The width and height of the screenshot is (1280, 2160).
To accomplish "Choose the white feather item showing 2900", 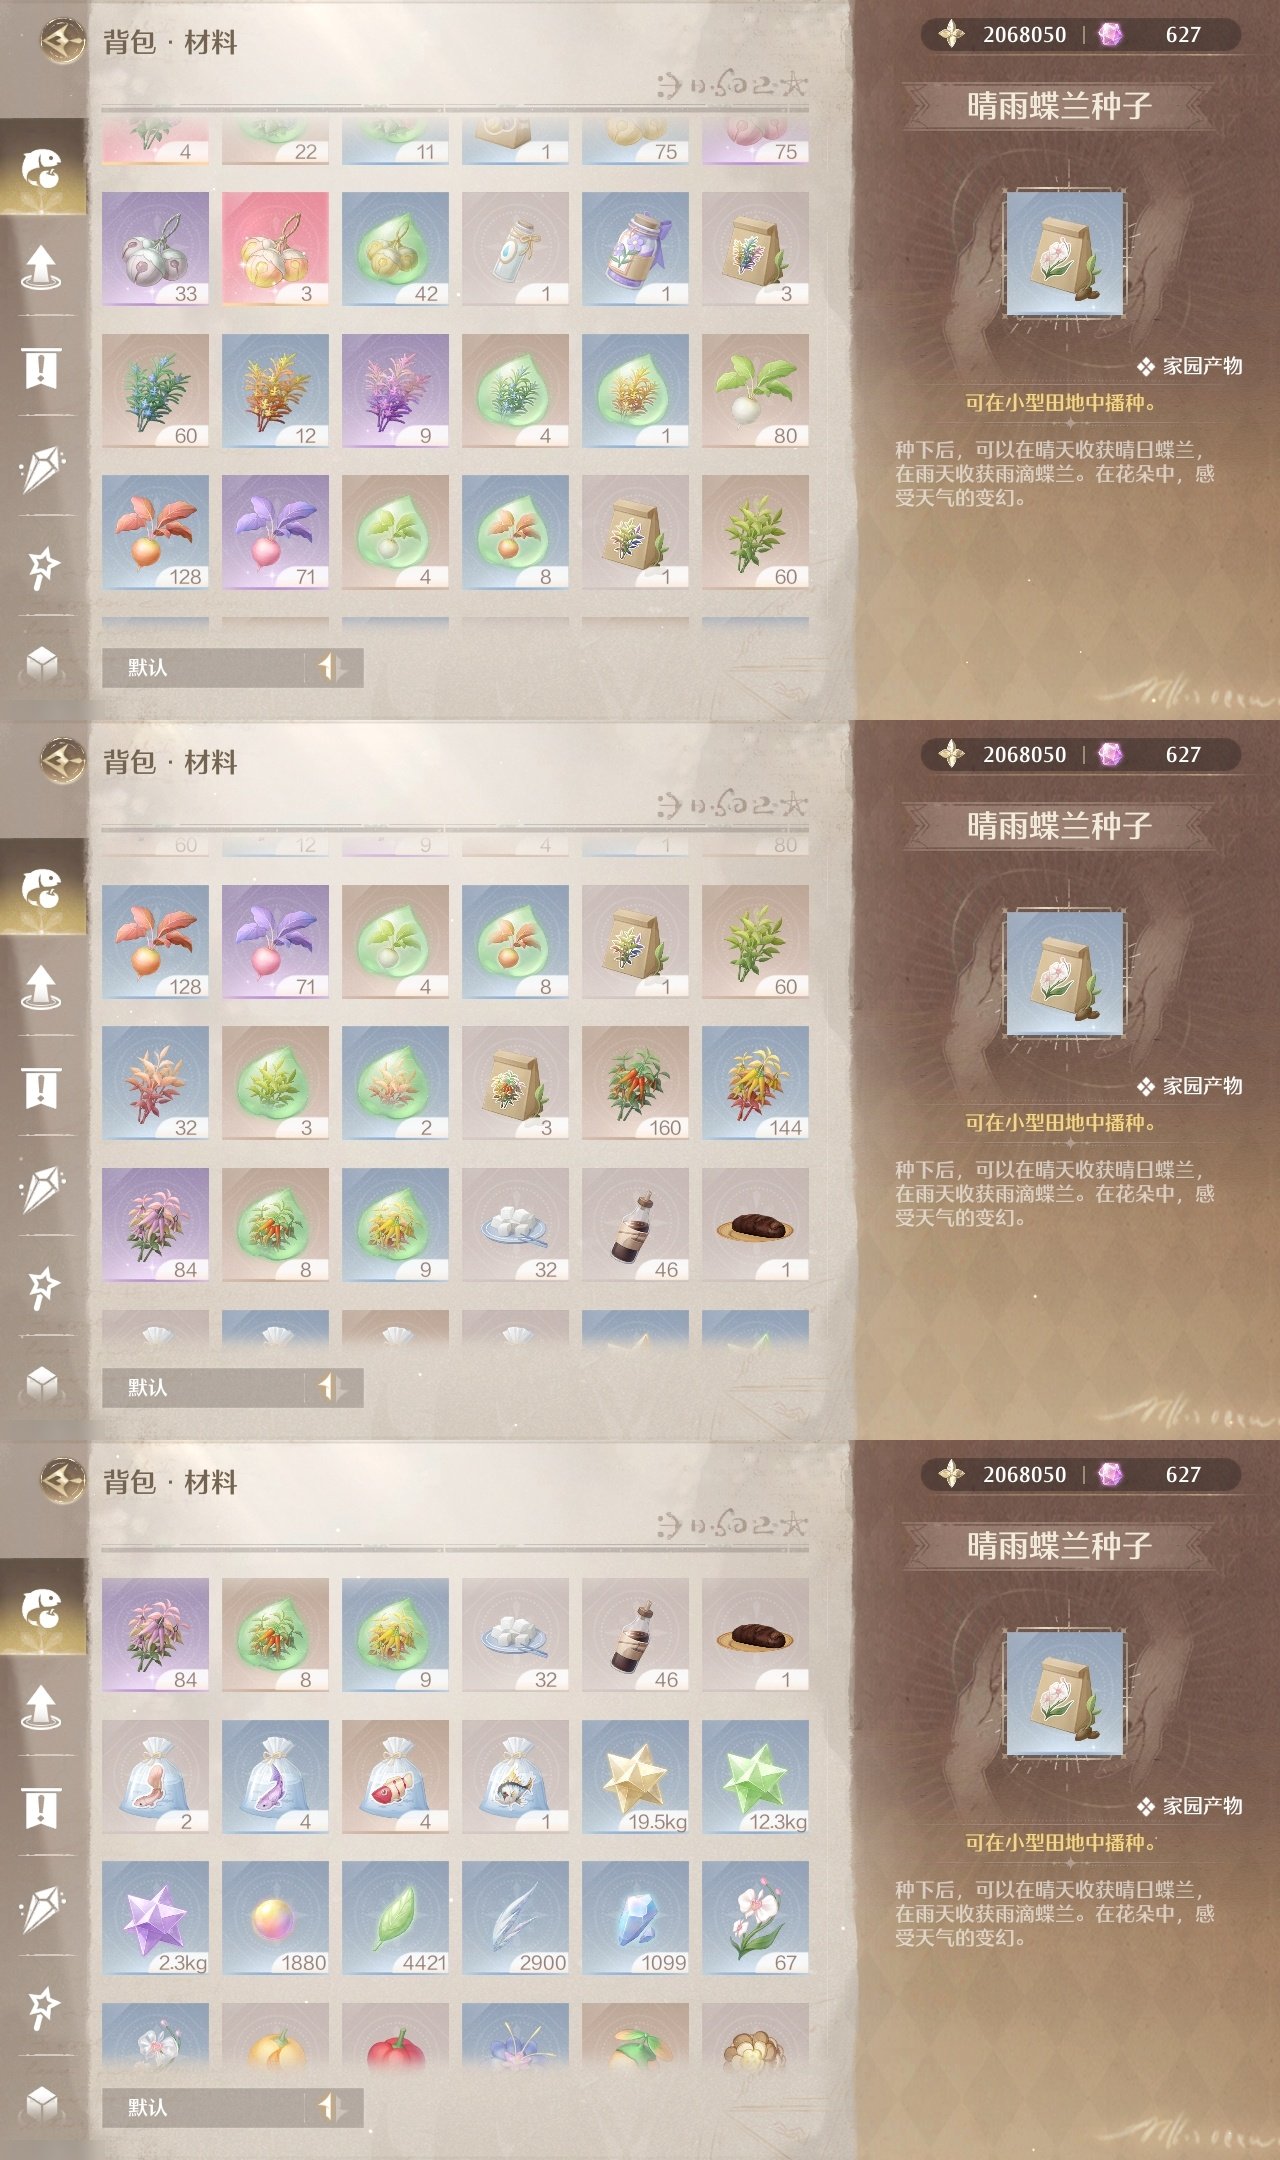I will [515, 1918].
